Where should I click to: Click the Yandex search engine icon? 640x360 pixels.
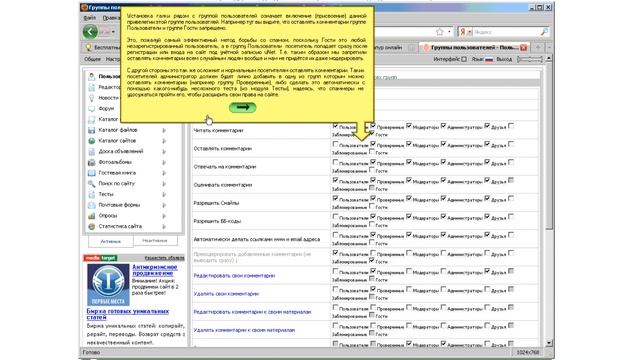click(x=463, y=32)
